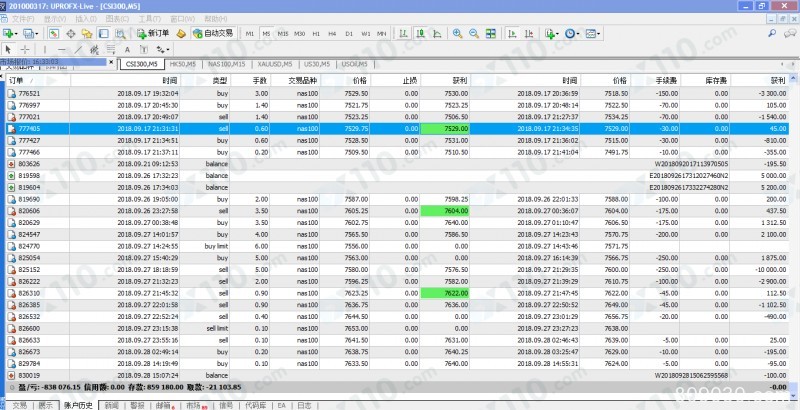Viewport: 800px width, 410px height.
Task: Toggle the Terminal panel icon
Action: pos(104,34)
